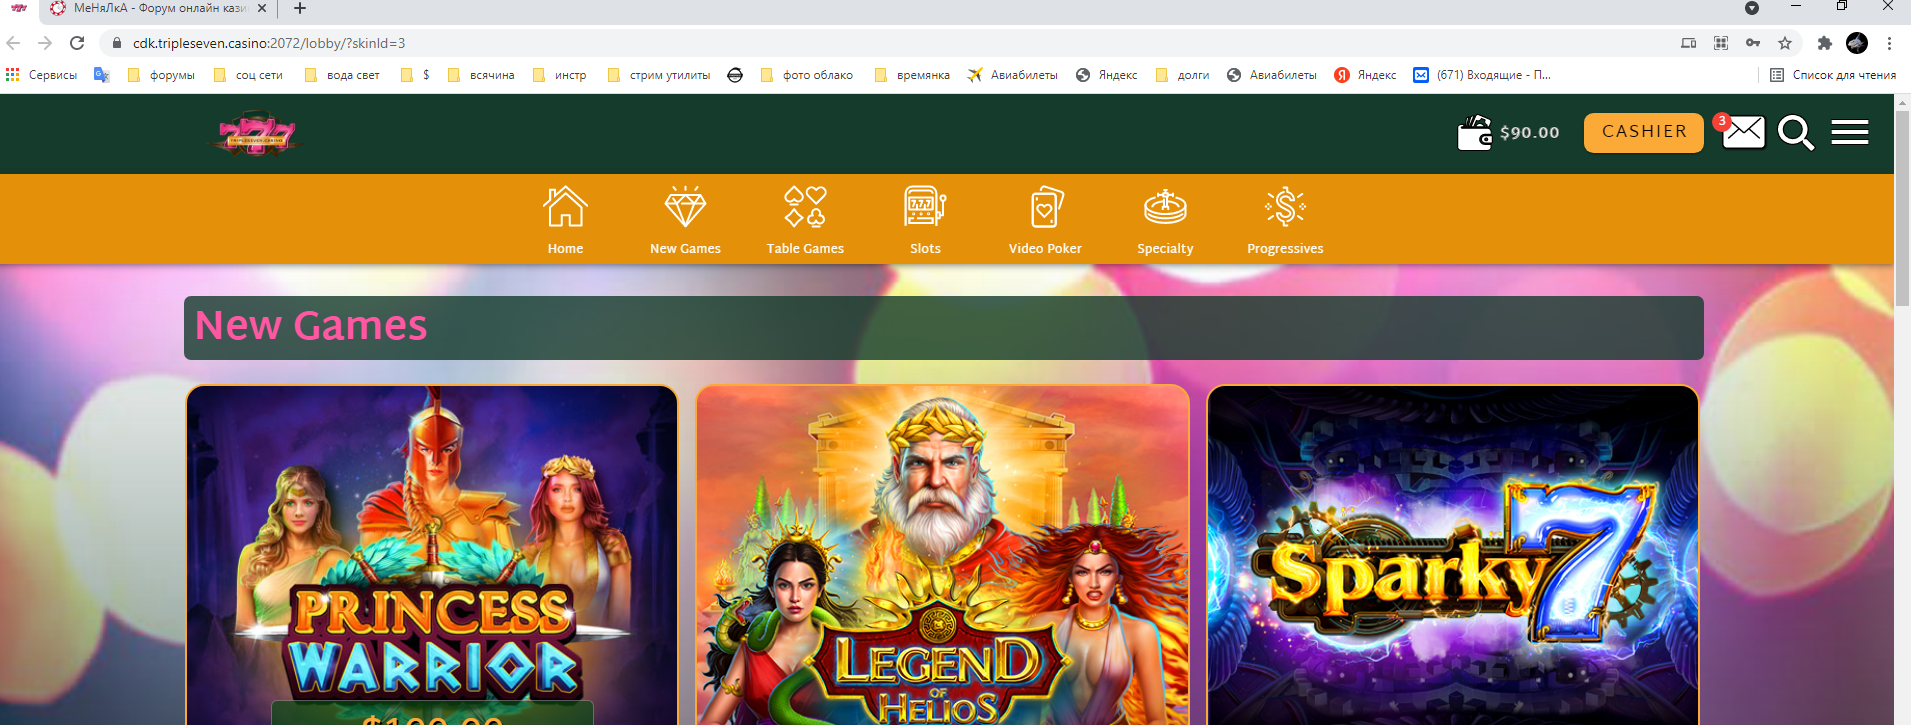
Task: Expand the форумы bookmark folder
Action: (161, 75)
